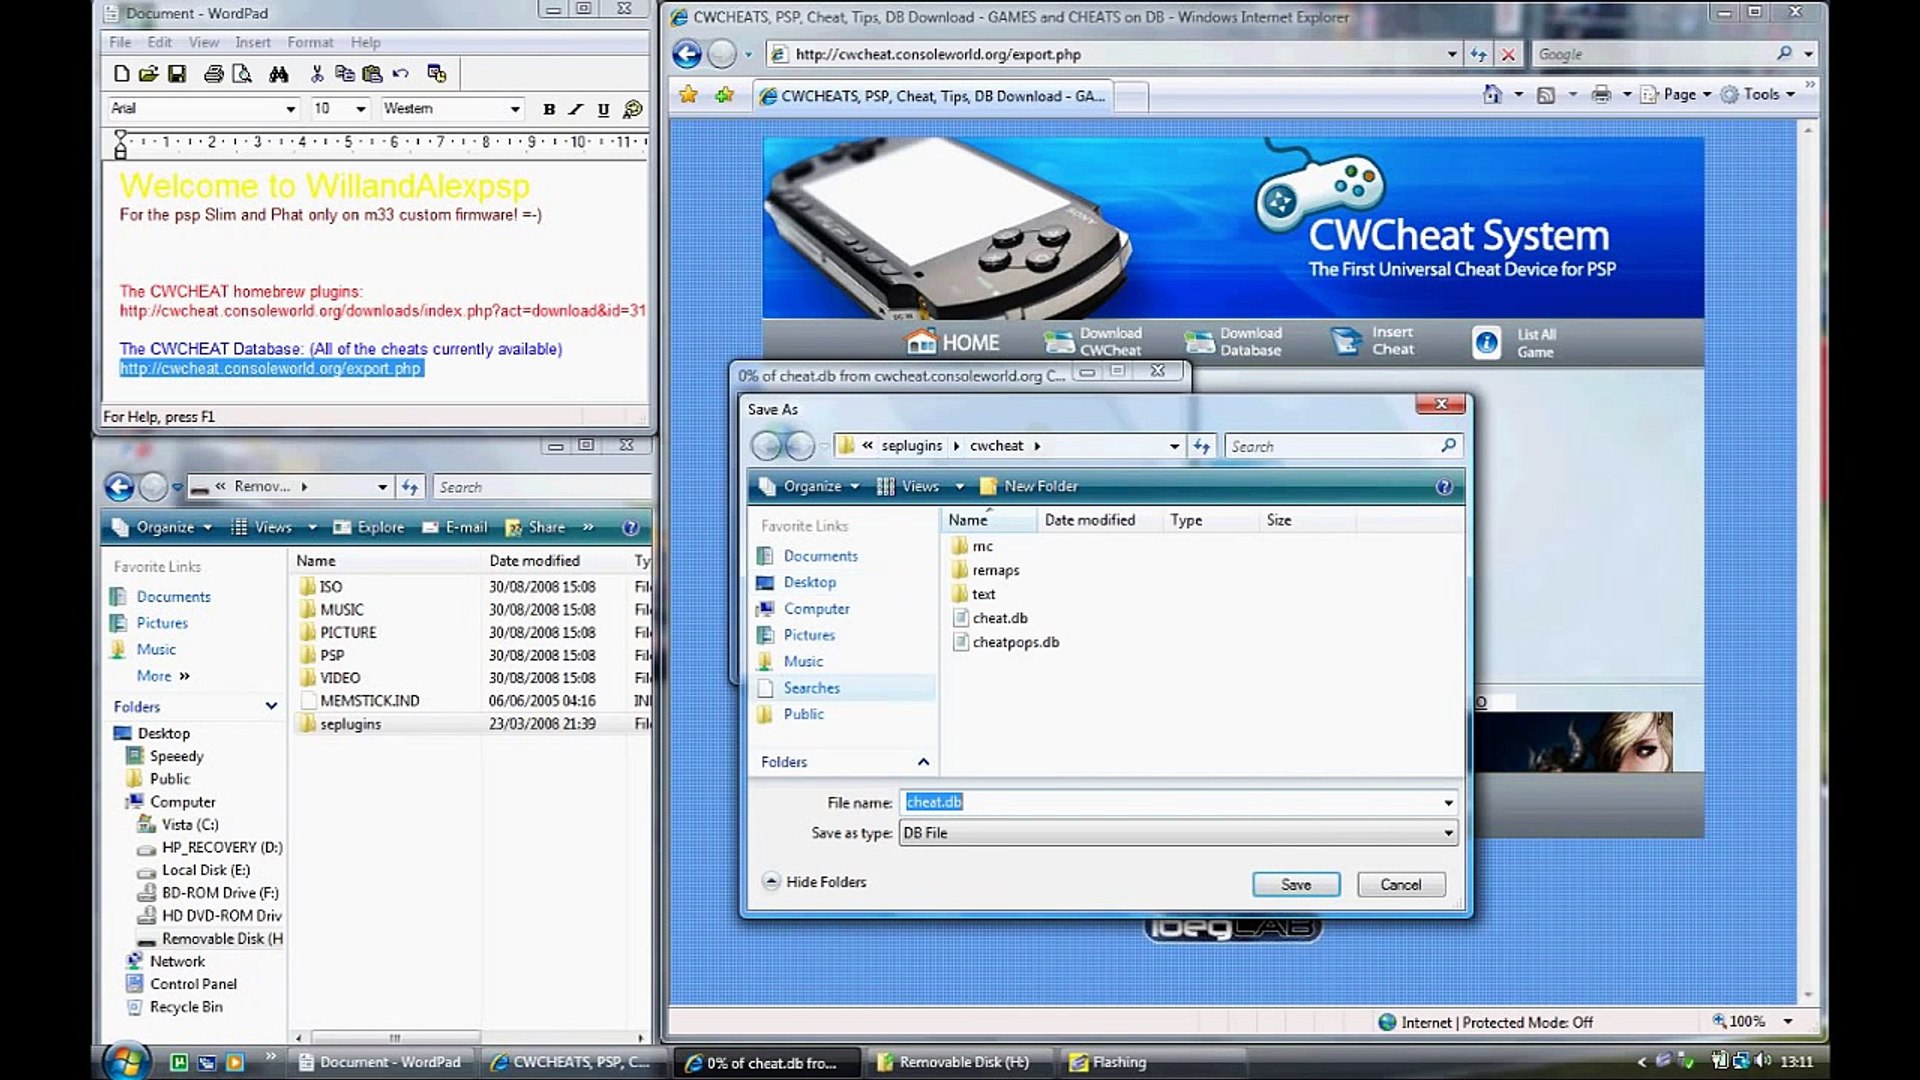Collapse the Folders pane in Explorer window

coord(271,706)
